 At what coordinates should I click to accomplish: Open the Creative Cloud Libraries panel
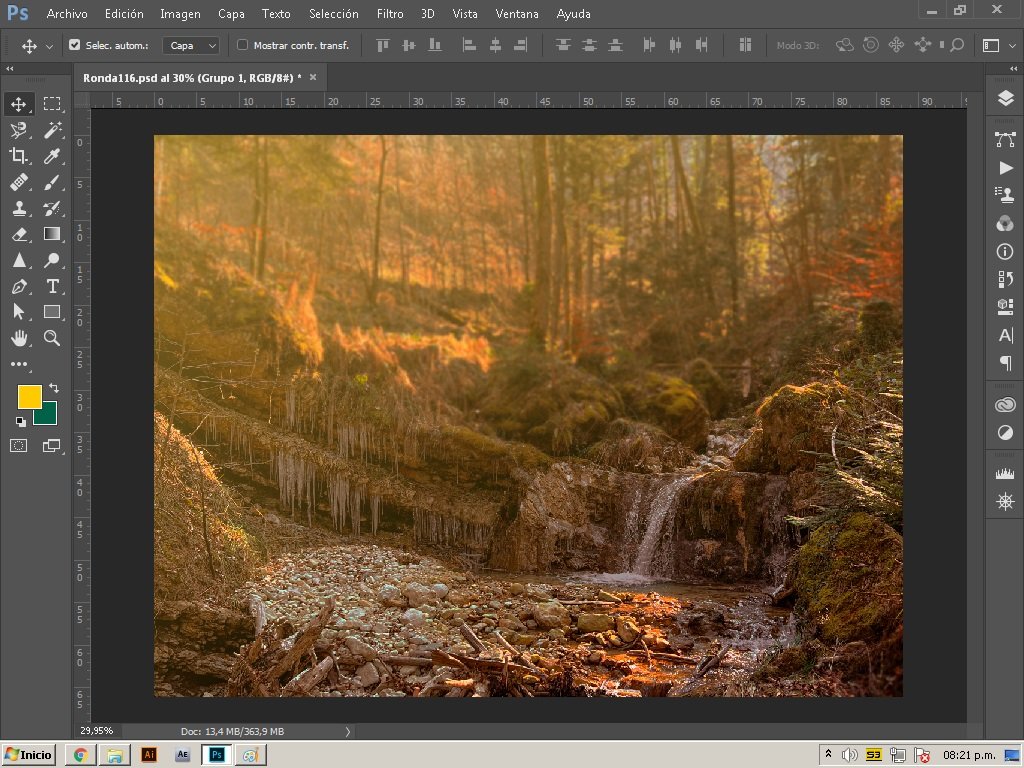(1005, 405)
